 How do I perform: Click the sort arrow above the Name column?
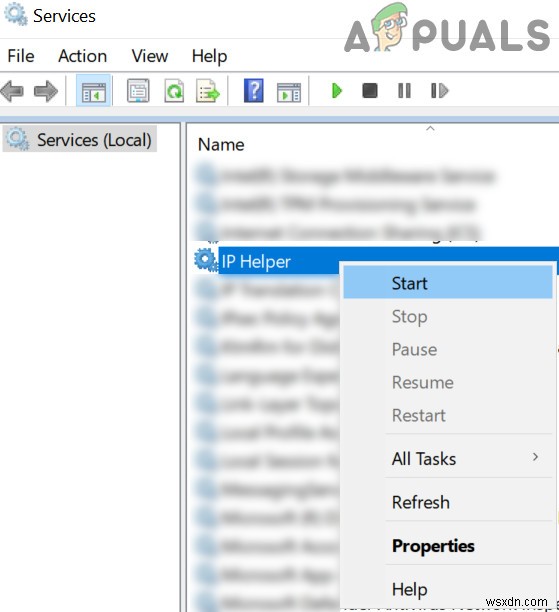430,128
